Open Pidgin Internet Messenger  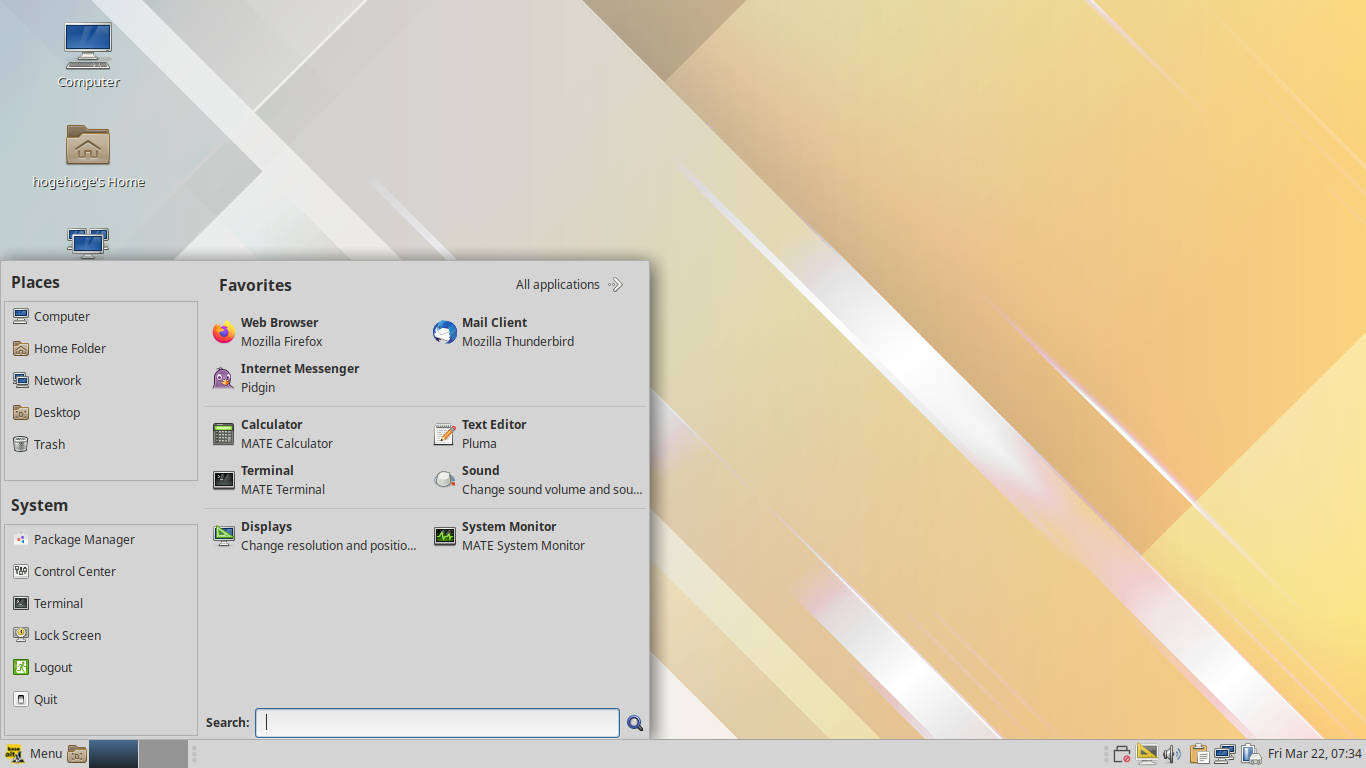316,378
